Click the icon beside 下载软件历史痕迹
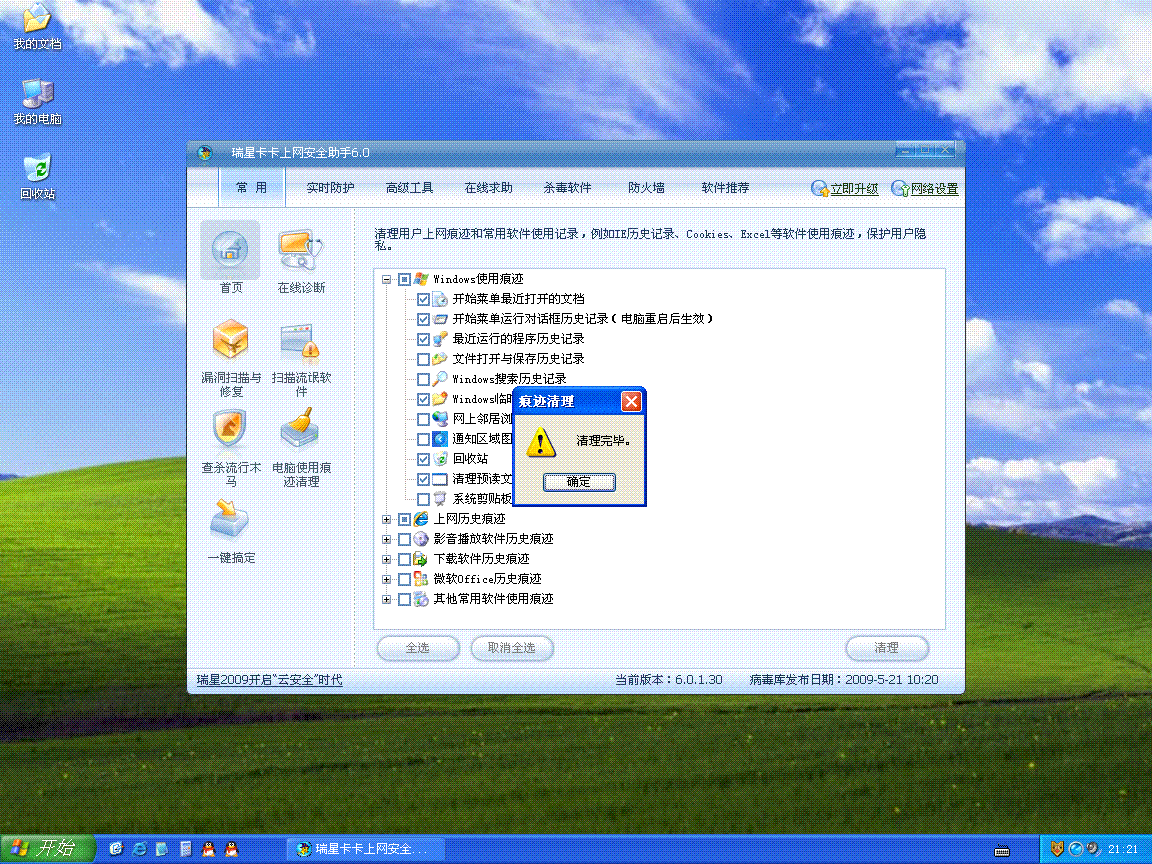This screenshot has width=1152, height=864. (421, 559)
